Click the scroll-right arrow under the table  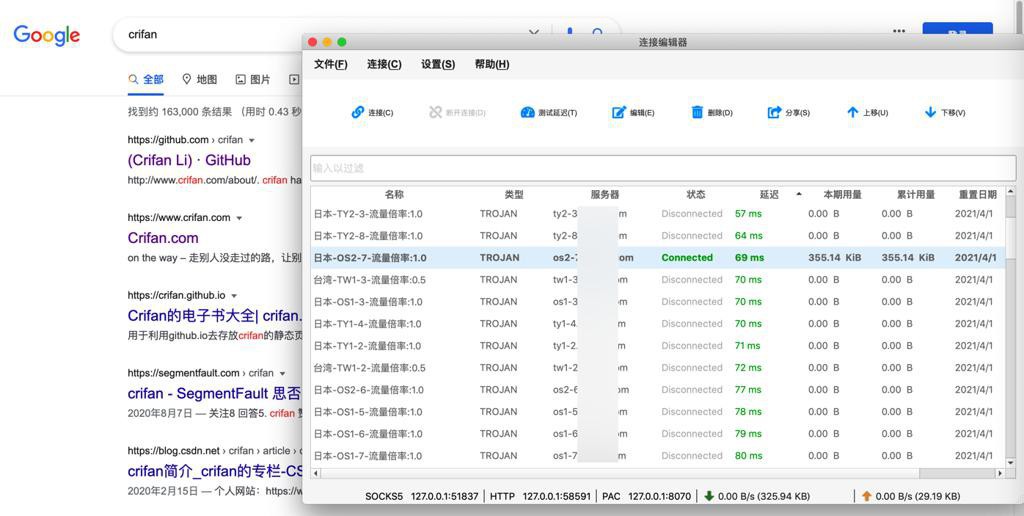click(x=1000, y=473)
